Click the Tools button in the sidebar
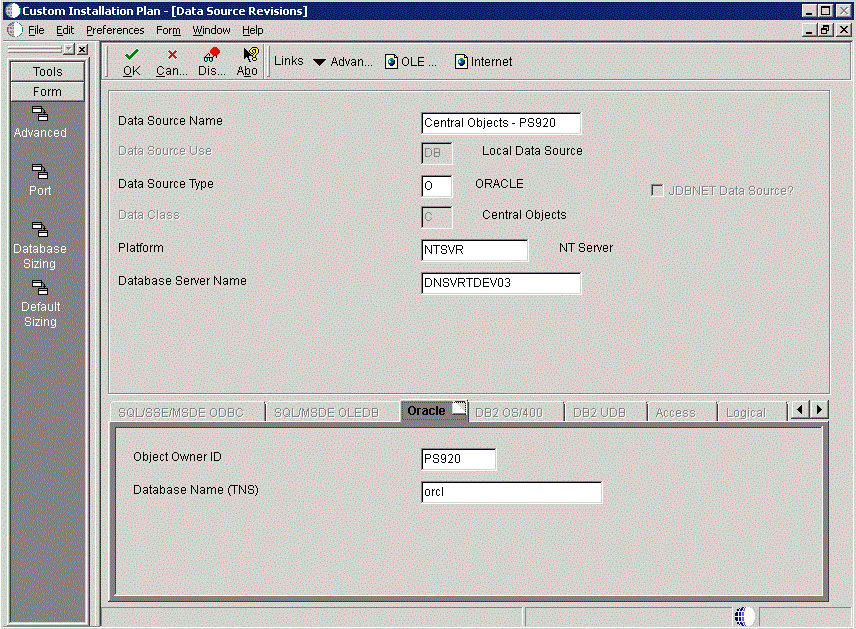 tap(47, 72)
